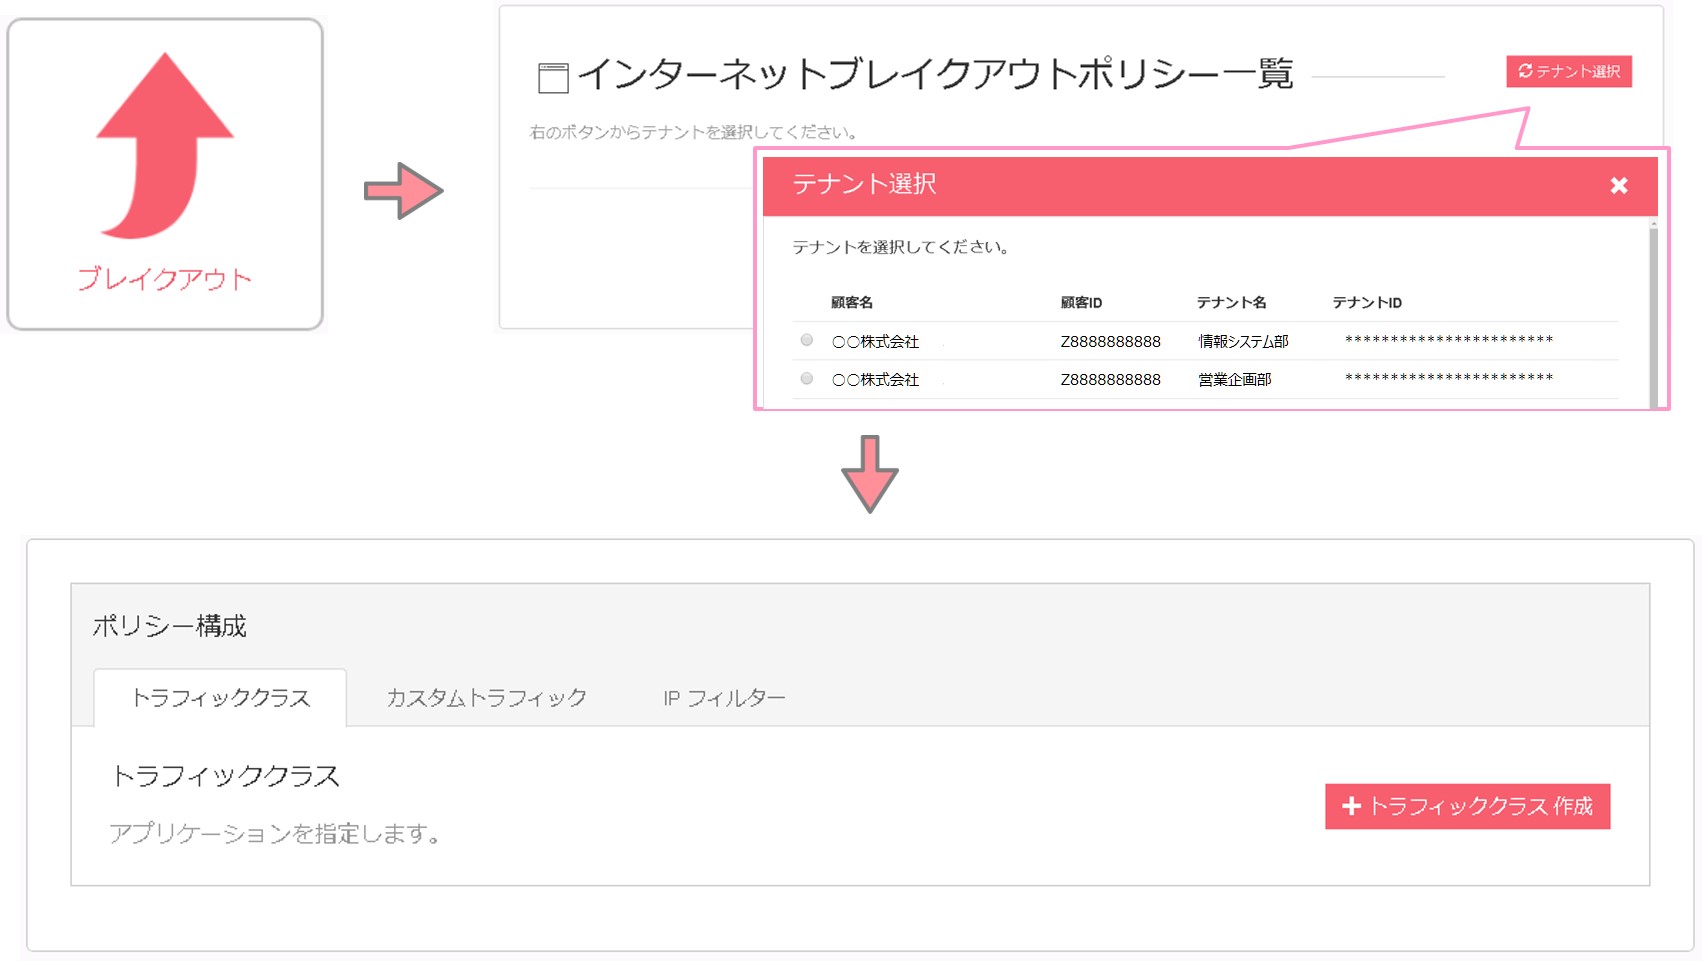Click the 顧客ID column header
The image size is (1702, 961).
1081,302
